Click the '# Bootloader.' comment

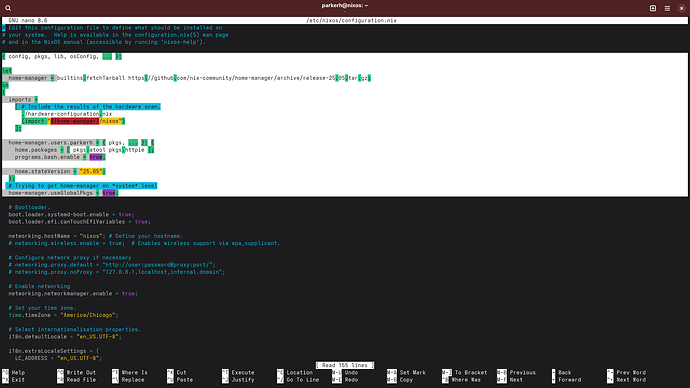29,207
